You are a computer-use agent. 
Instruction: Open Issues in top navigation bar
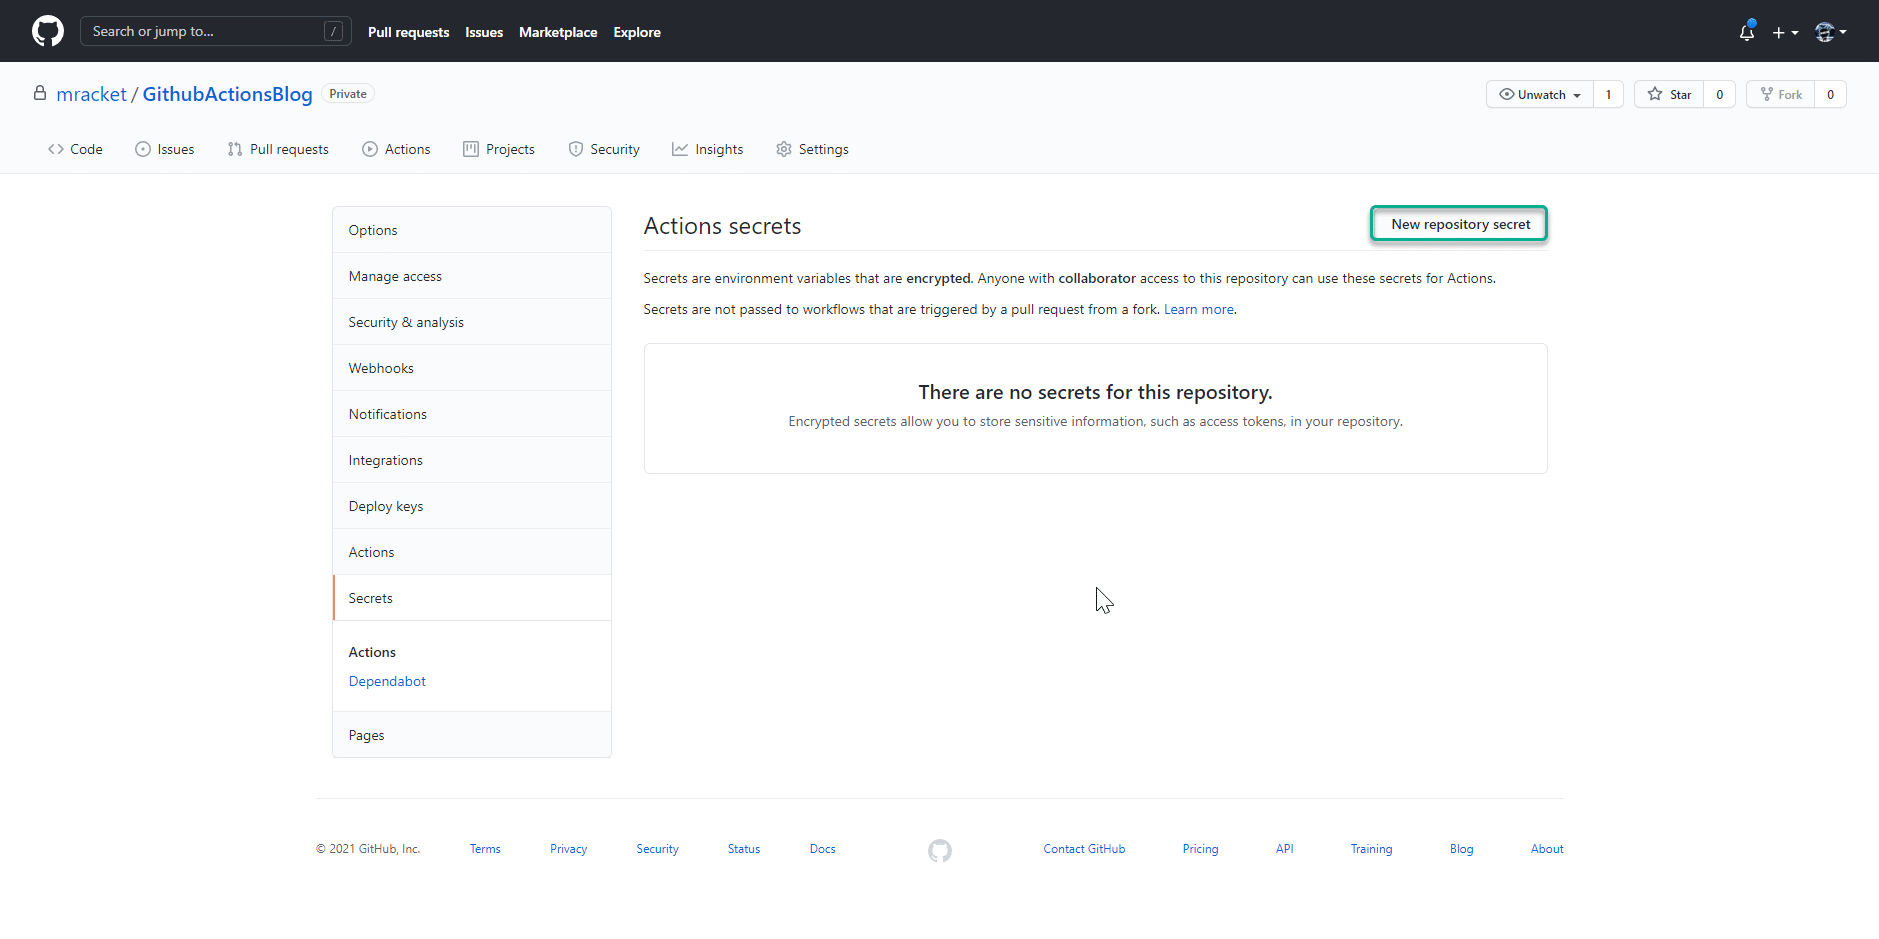(x=484, y=32)
